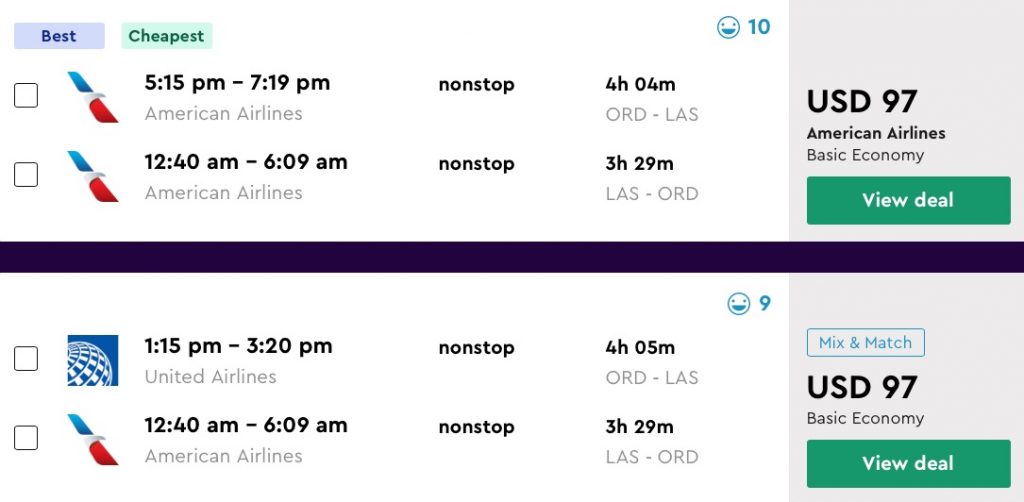Select checkbox for first result's 12:40 am return

tap(26, 175)
